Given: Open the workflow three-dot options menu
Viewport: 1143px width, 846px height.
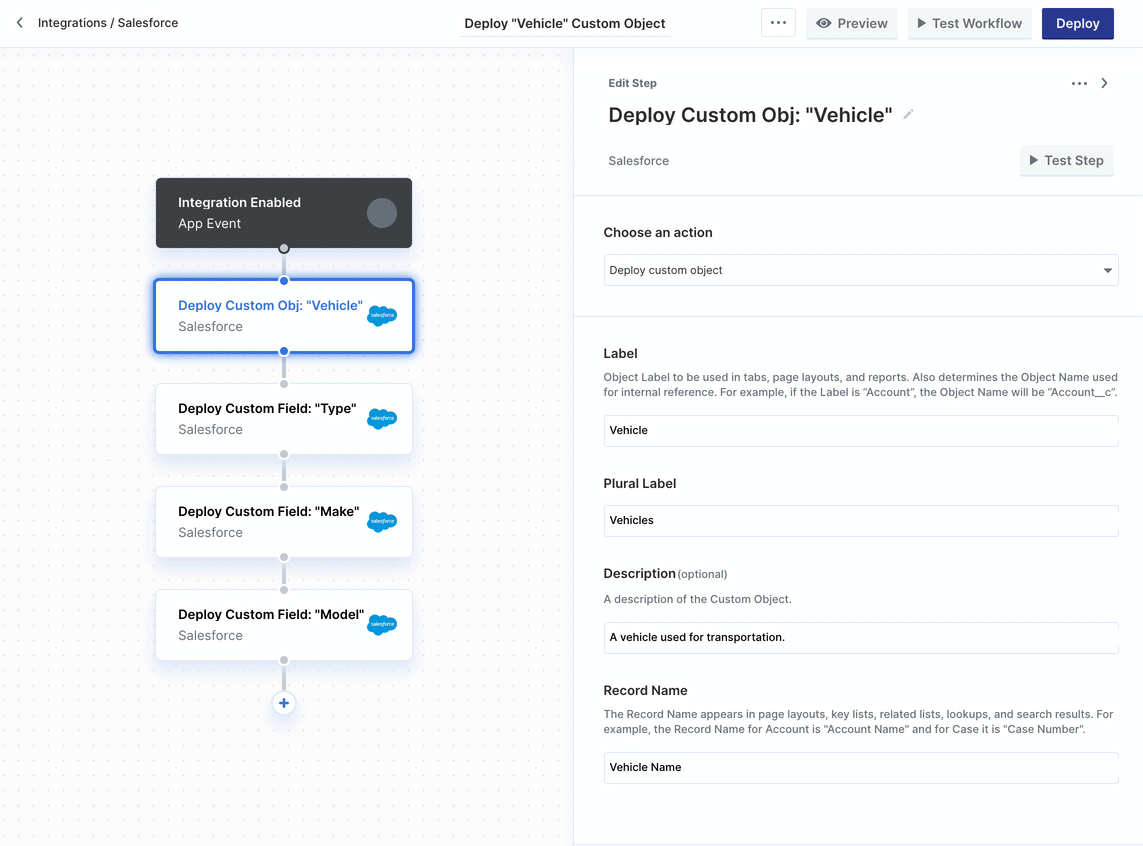Looking at the screenshot, I should coord(778,23).
